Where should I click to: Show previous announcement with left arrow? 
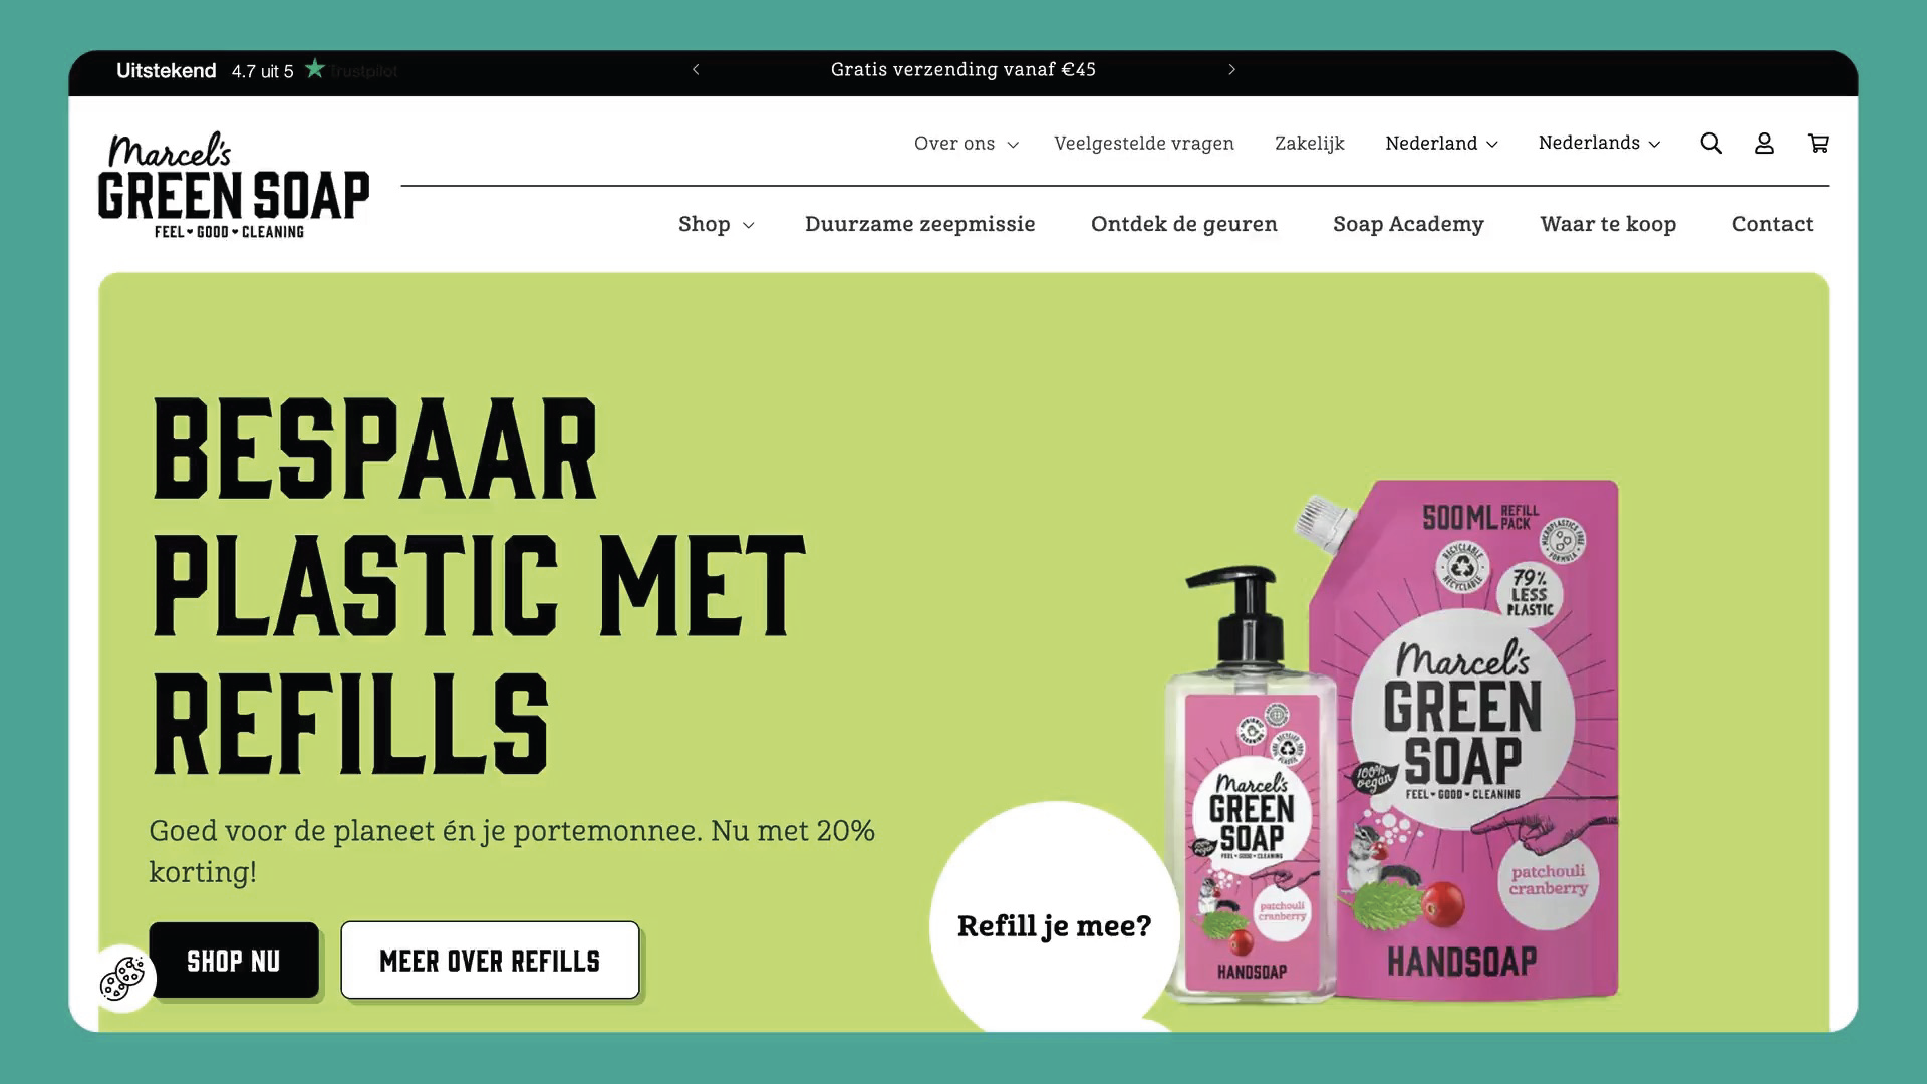[696, 69]
